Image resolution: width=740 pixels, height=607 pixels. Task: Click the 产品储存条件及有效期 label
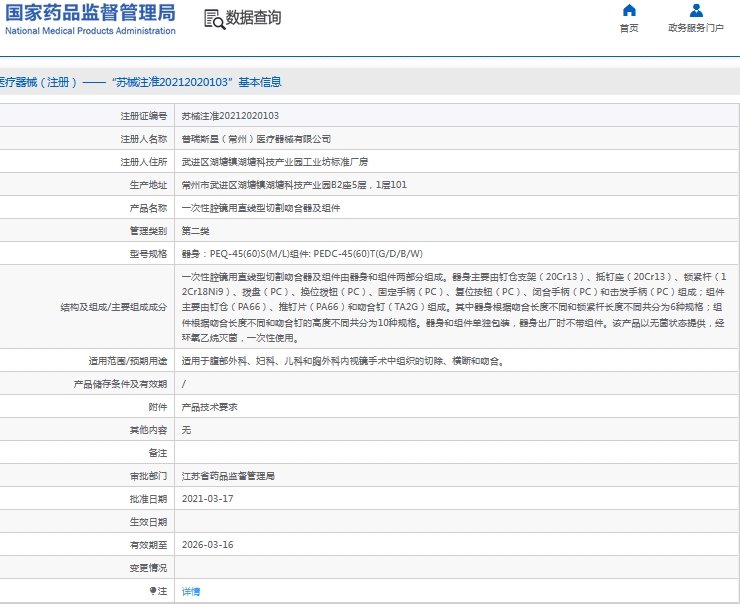tap(120, 384)
